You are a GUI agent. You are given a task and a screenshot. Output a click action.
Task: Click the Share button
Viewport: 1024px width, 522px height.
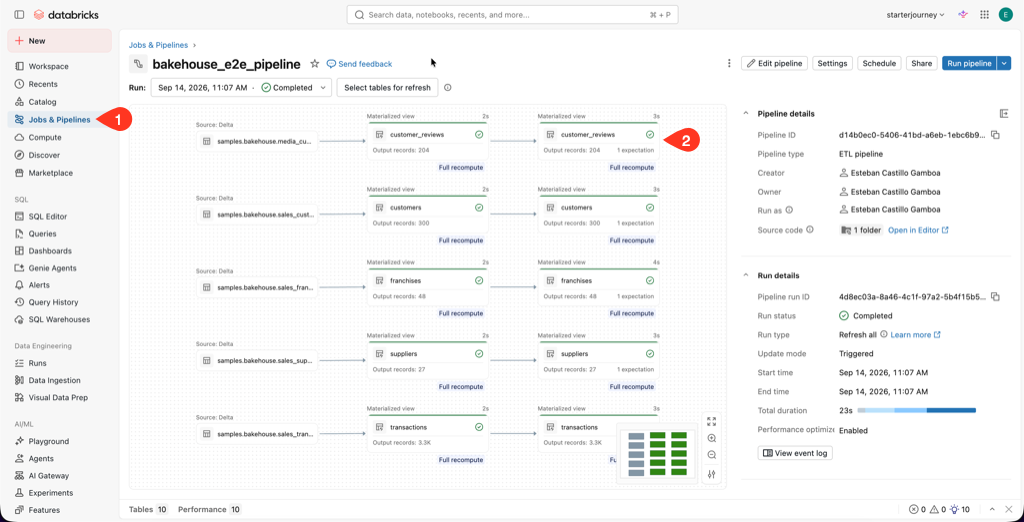(x=921, y=63)
